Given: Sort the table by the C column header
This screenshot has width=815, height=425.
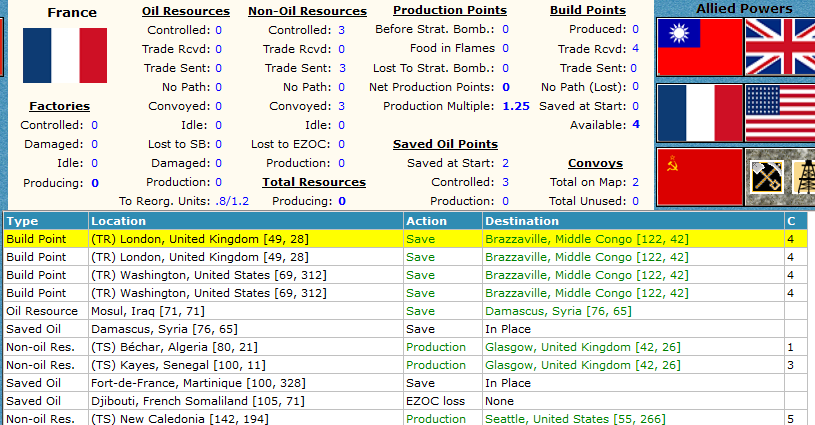Looking at the screenshot, I should click(x=796, y=221).
